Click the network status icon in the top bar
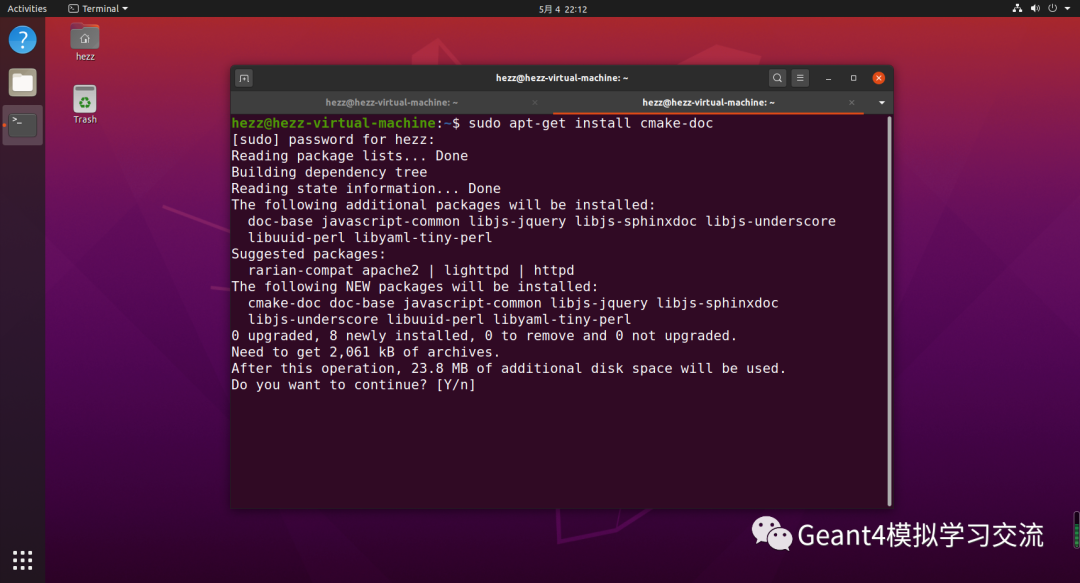 click(x=1017, y=8)
